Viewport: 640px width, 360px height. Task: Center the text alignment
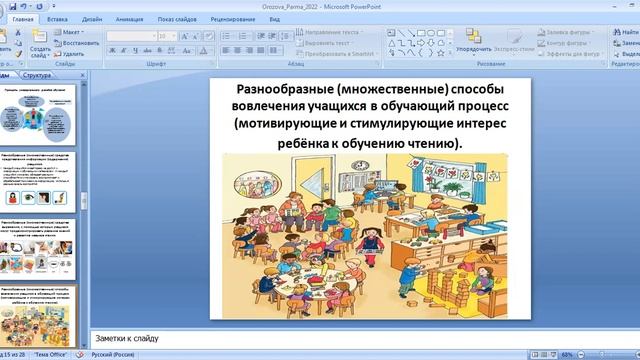click(x=237, y=51)
